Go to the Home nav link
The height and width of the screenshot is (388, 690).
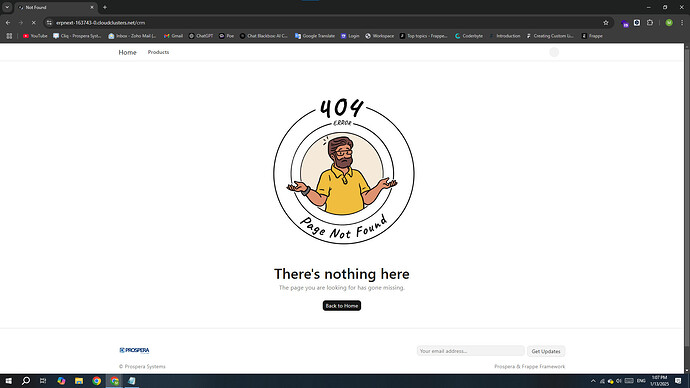pyautogui.click(x=128, y=52)
